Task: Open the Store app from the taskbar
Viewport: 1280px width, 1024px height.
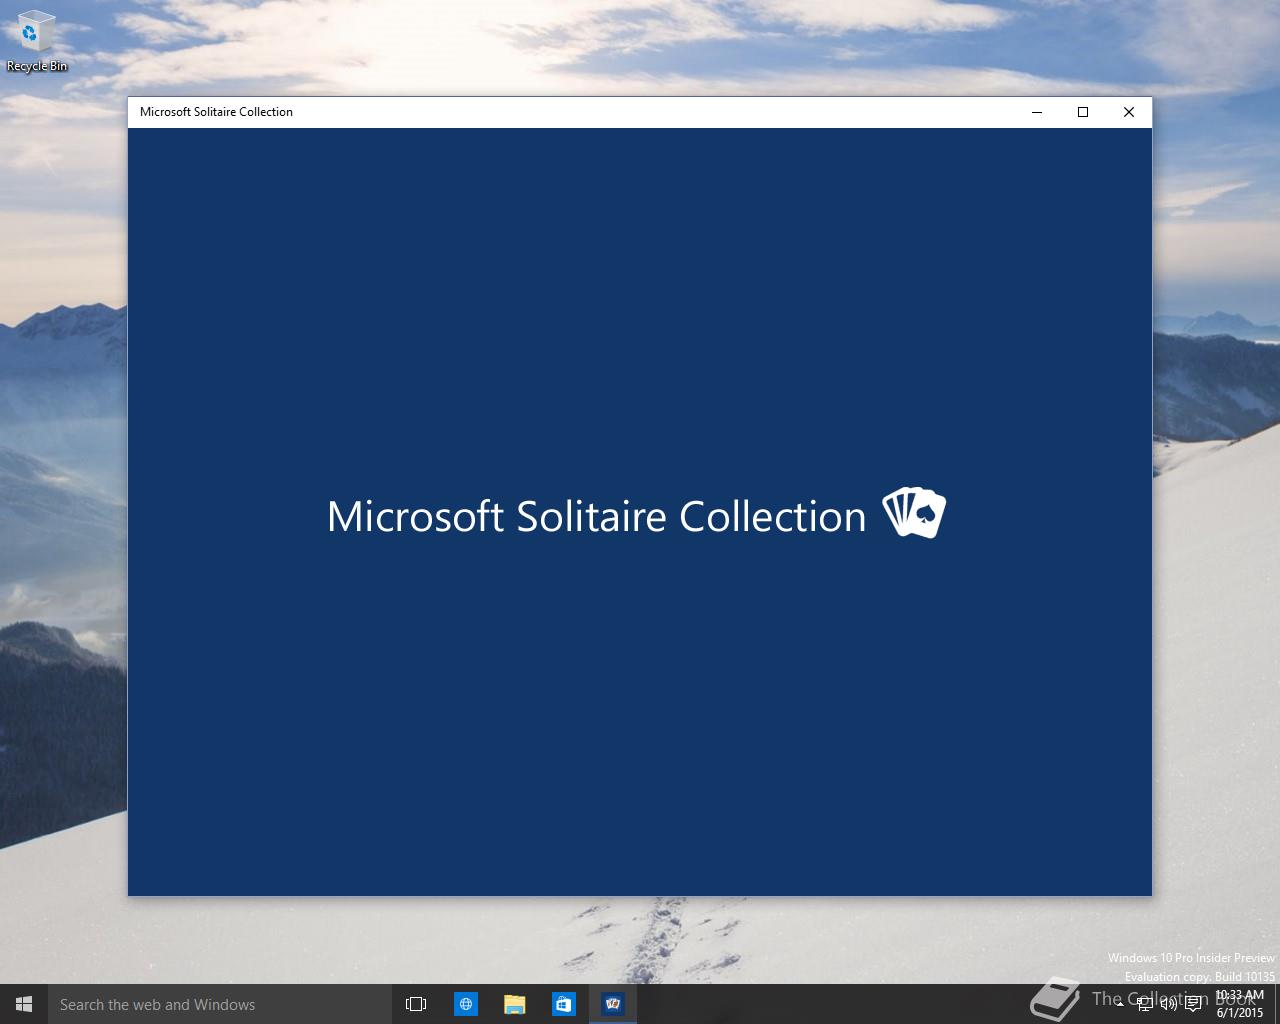Action: pyautogui.click(x=564, y=1004)
